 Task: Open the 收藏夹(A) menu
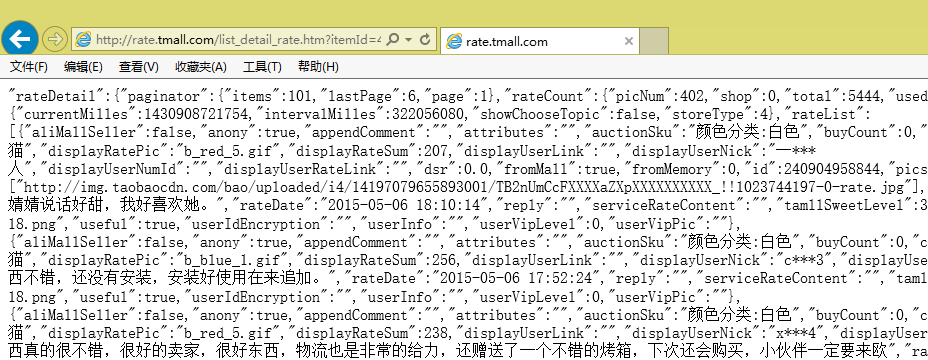(x=201, y=67)
